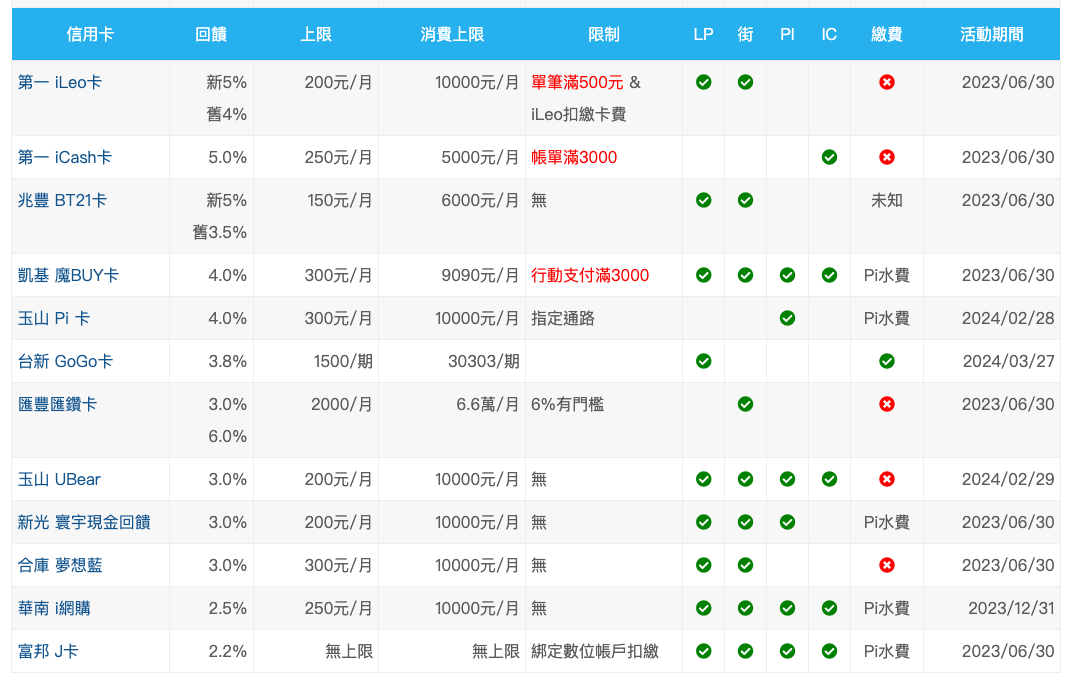Open the 凱基 魔BUY卡 card link

[x=68, y=276]
